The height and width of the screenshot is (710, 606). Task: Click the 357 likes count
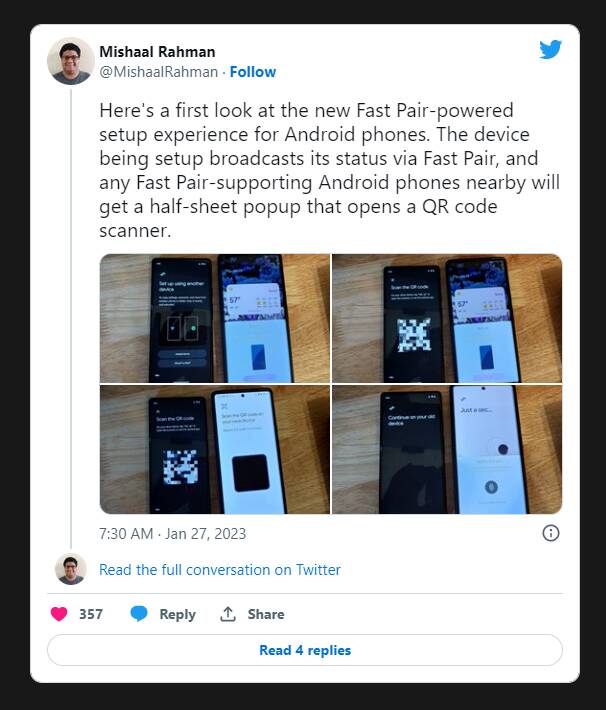point(91,614)
